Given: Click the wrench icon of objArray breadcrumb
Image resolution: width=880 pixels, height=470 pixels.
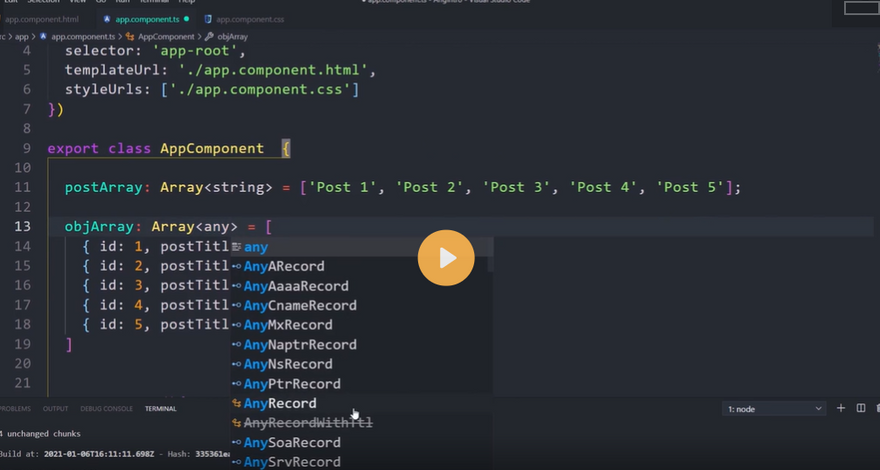Looking at the screenshot, I should point(209,36).
